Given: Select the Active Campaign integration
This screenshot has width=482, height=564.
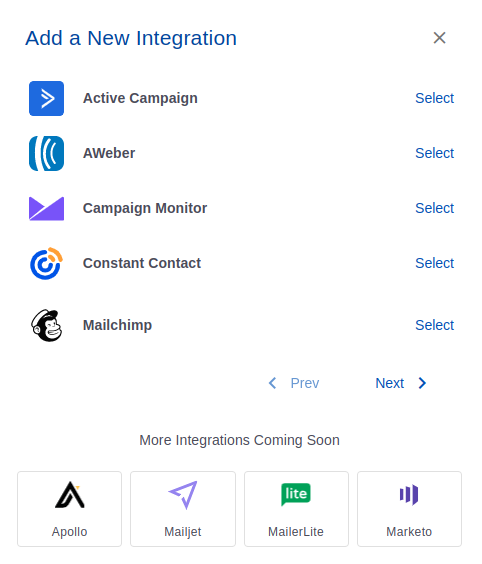Looking at the screenshot, I should 434,98.
